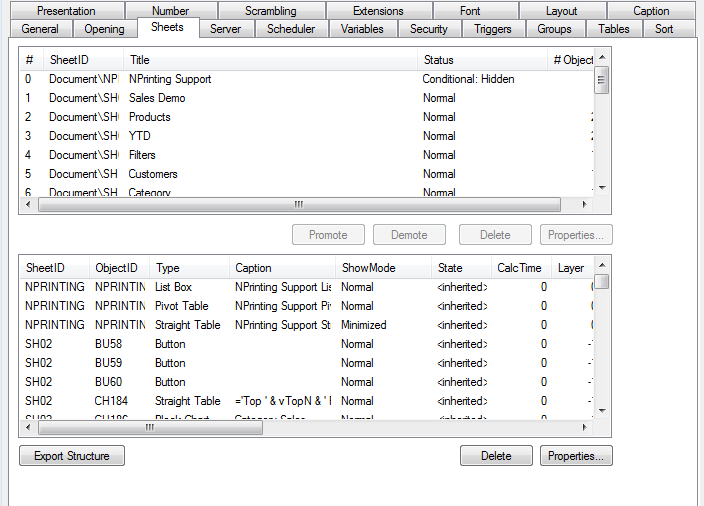The image size is (704, 506).
Task: Sort sheets list by SheetID column header
Action: click(x=83, y=60)
